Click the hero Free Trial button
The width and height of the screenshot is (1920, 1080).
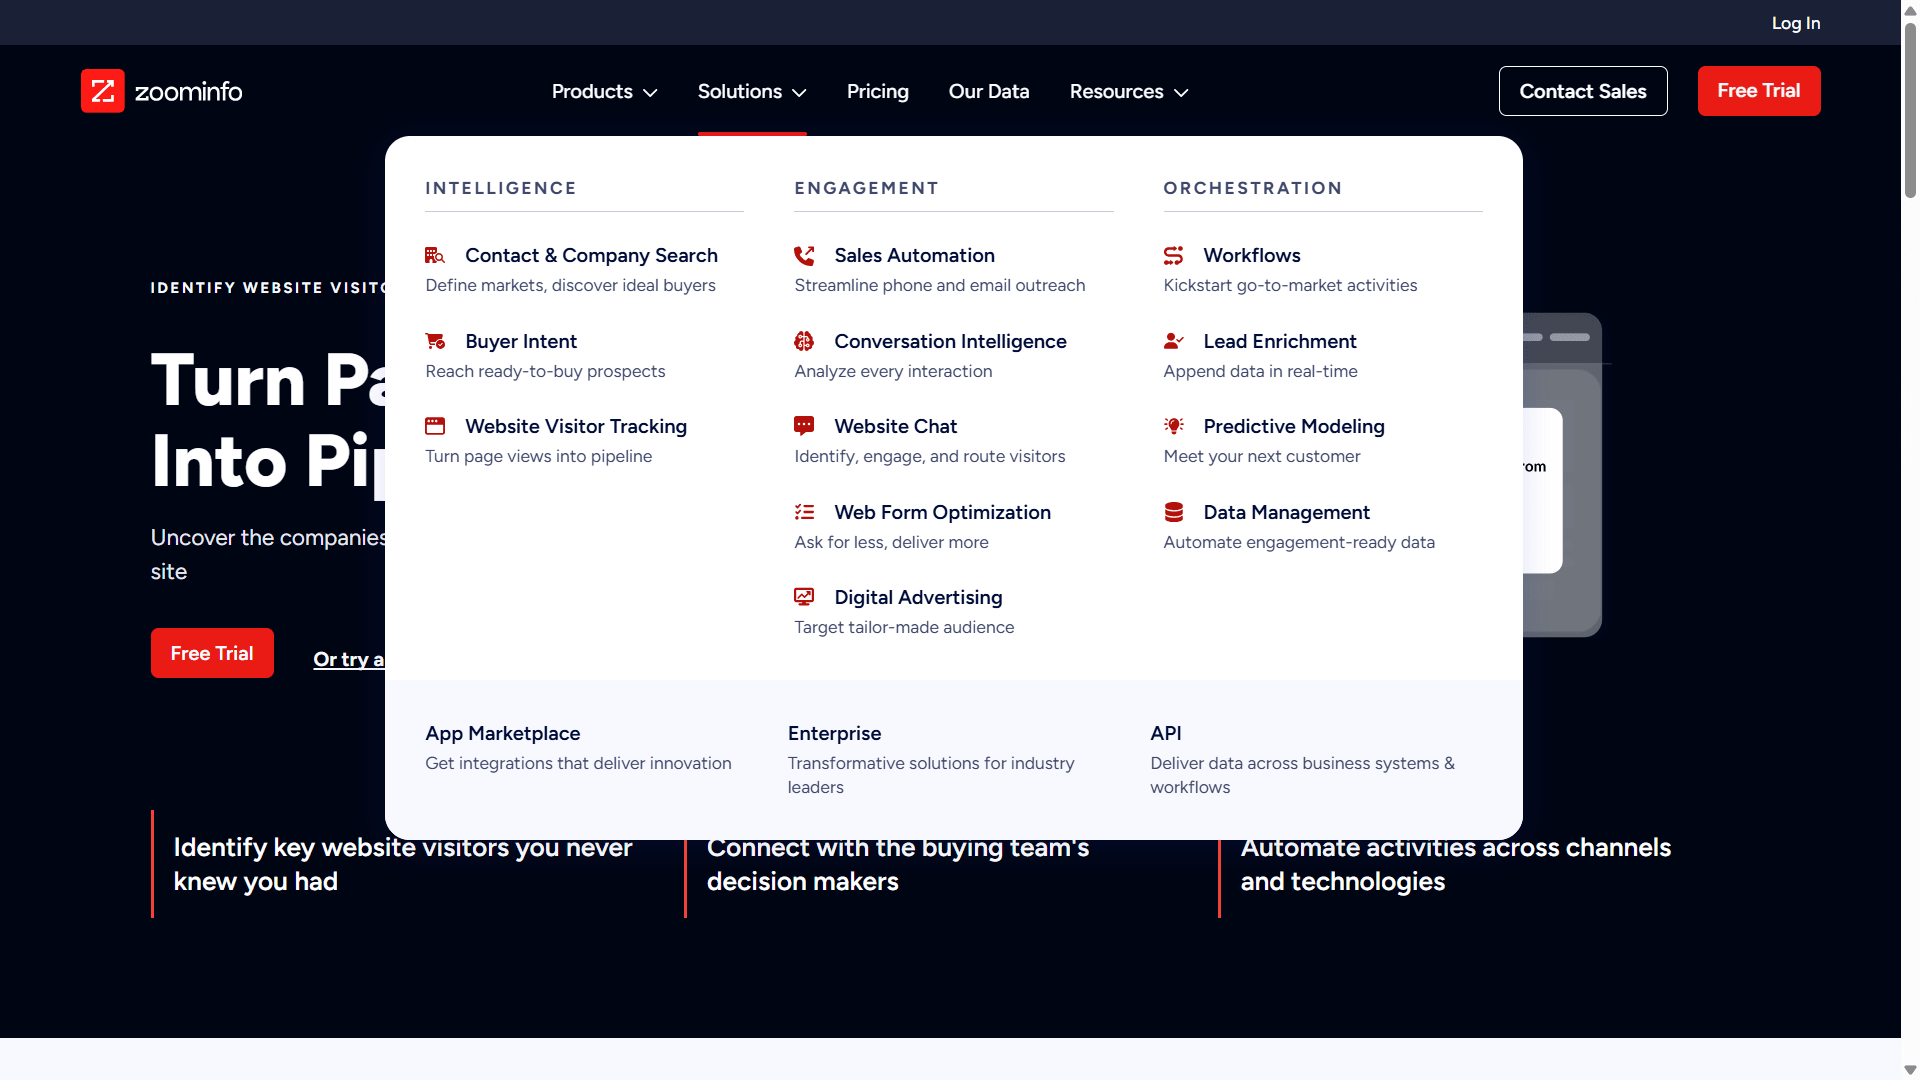[x=212, y=653]
